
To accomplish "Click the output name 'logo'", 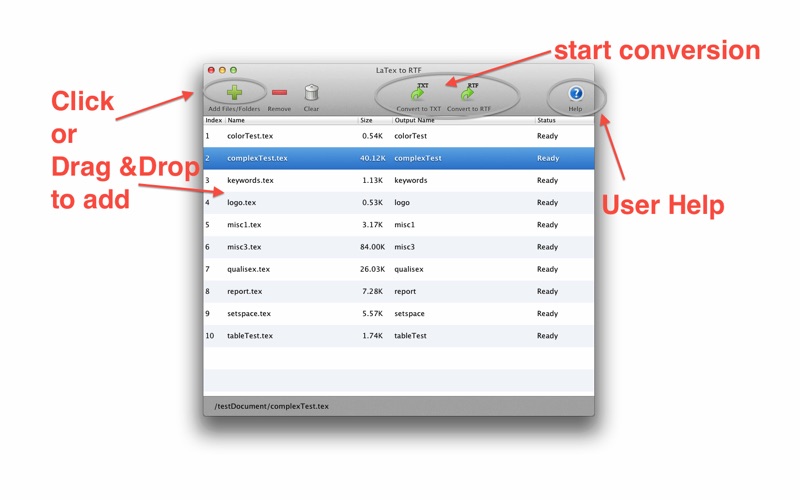I will coord(402,203).
